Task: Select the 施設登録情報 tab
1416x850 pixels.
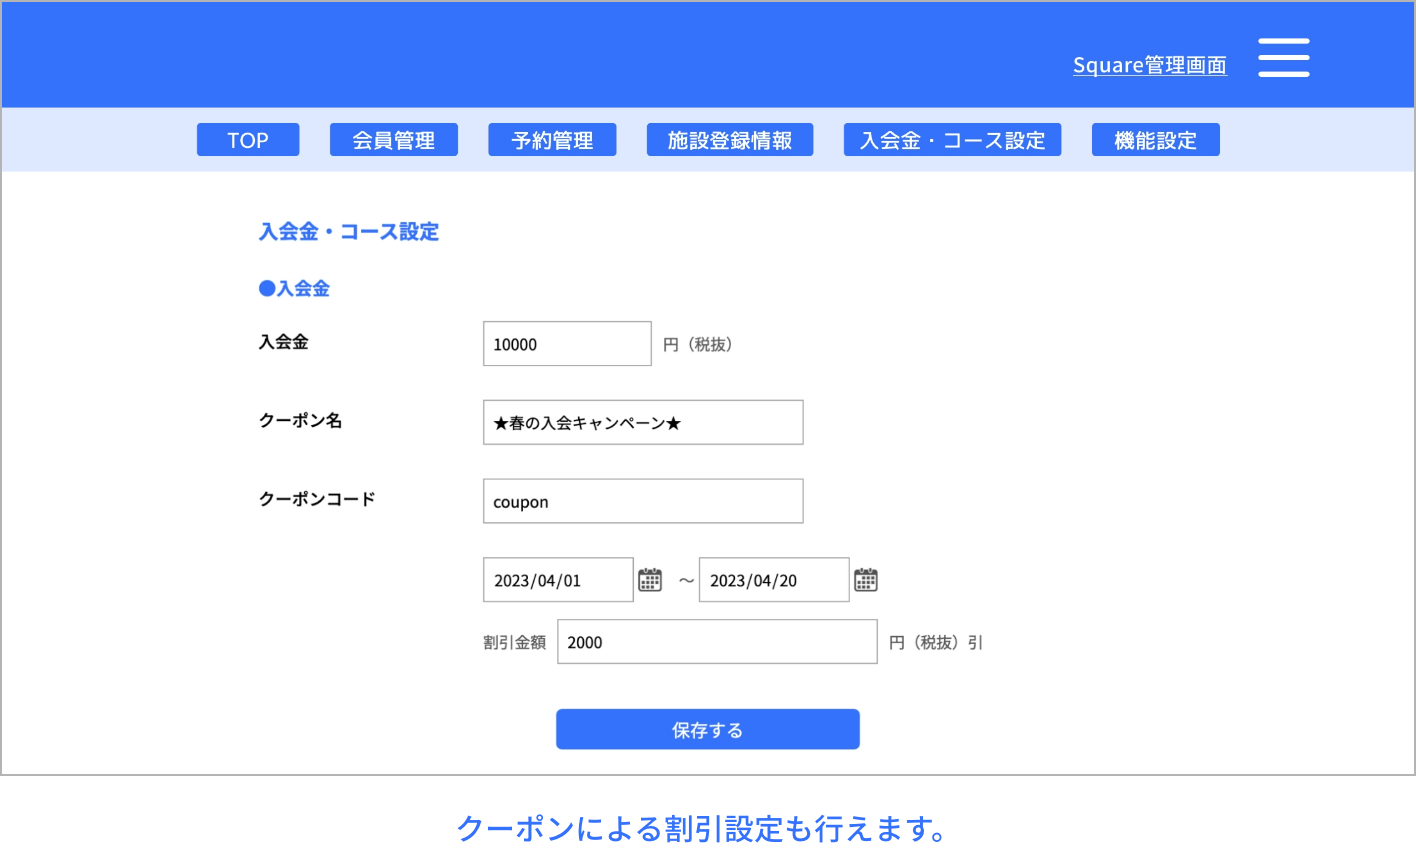Action: pos(730,140)
